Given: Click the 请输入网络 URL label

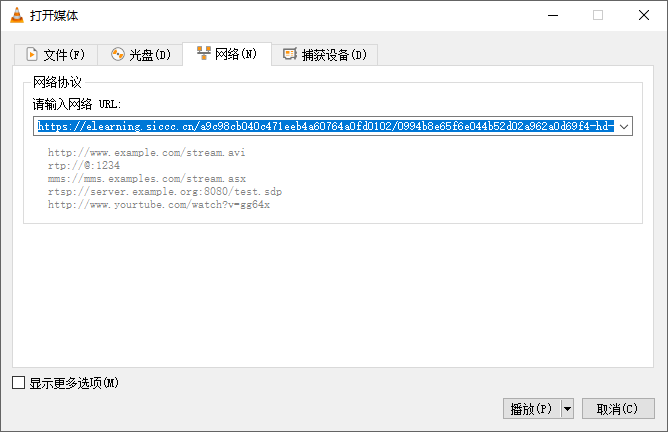Looking at the screenshot, I should coord(76,104).
